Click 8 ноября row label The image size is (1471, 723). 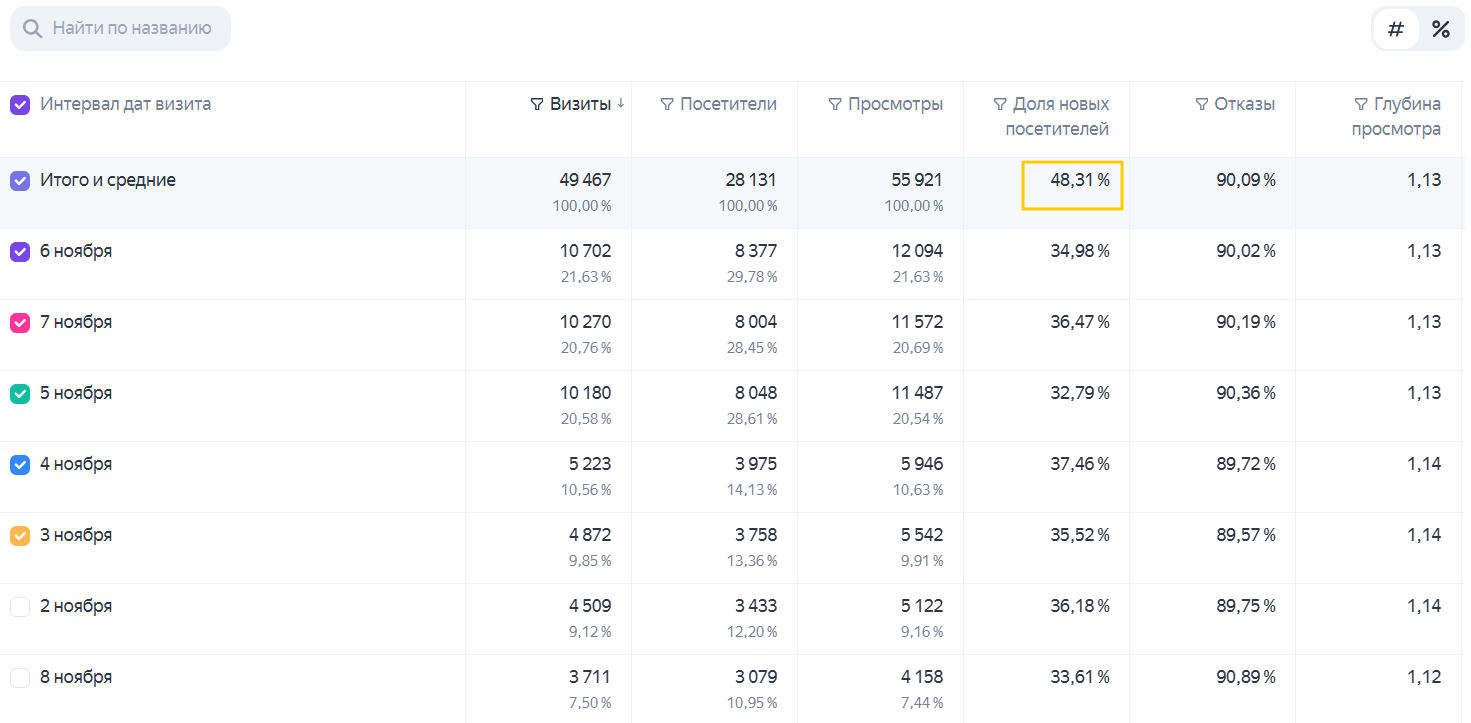[x=76, y=677]
